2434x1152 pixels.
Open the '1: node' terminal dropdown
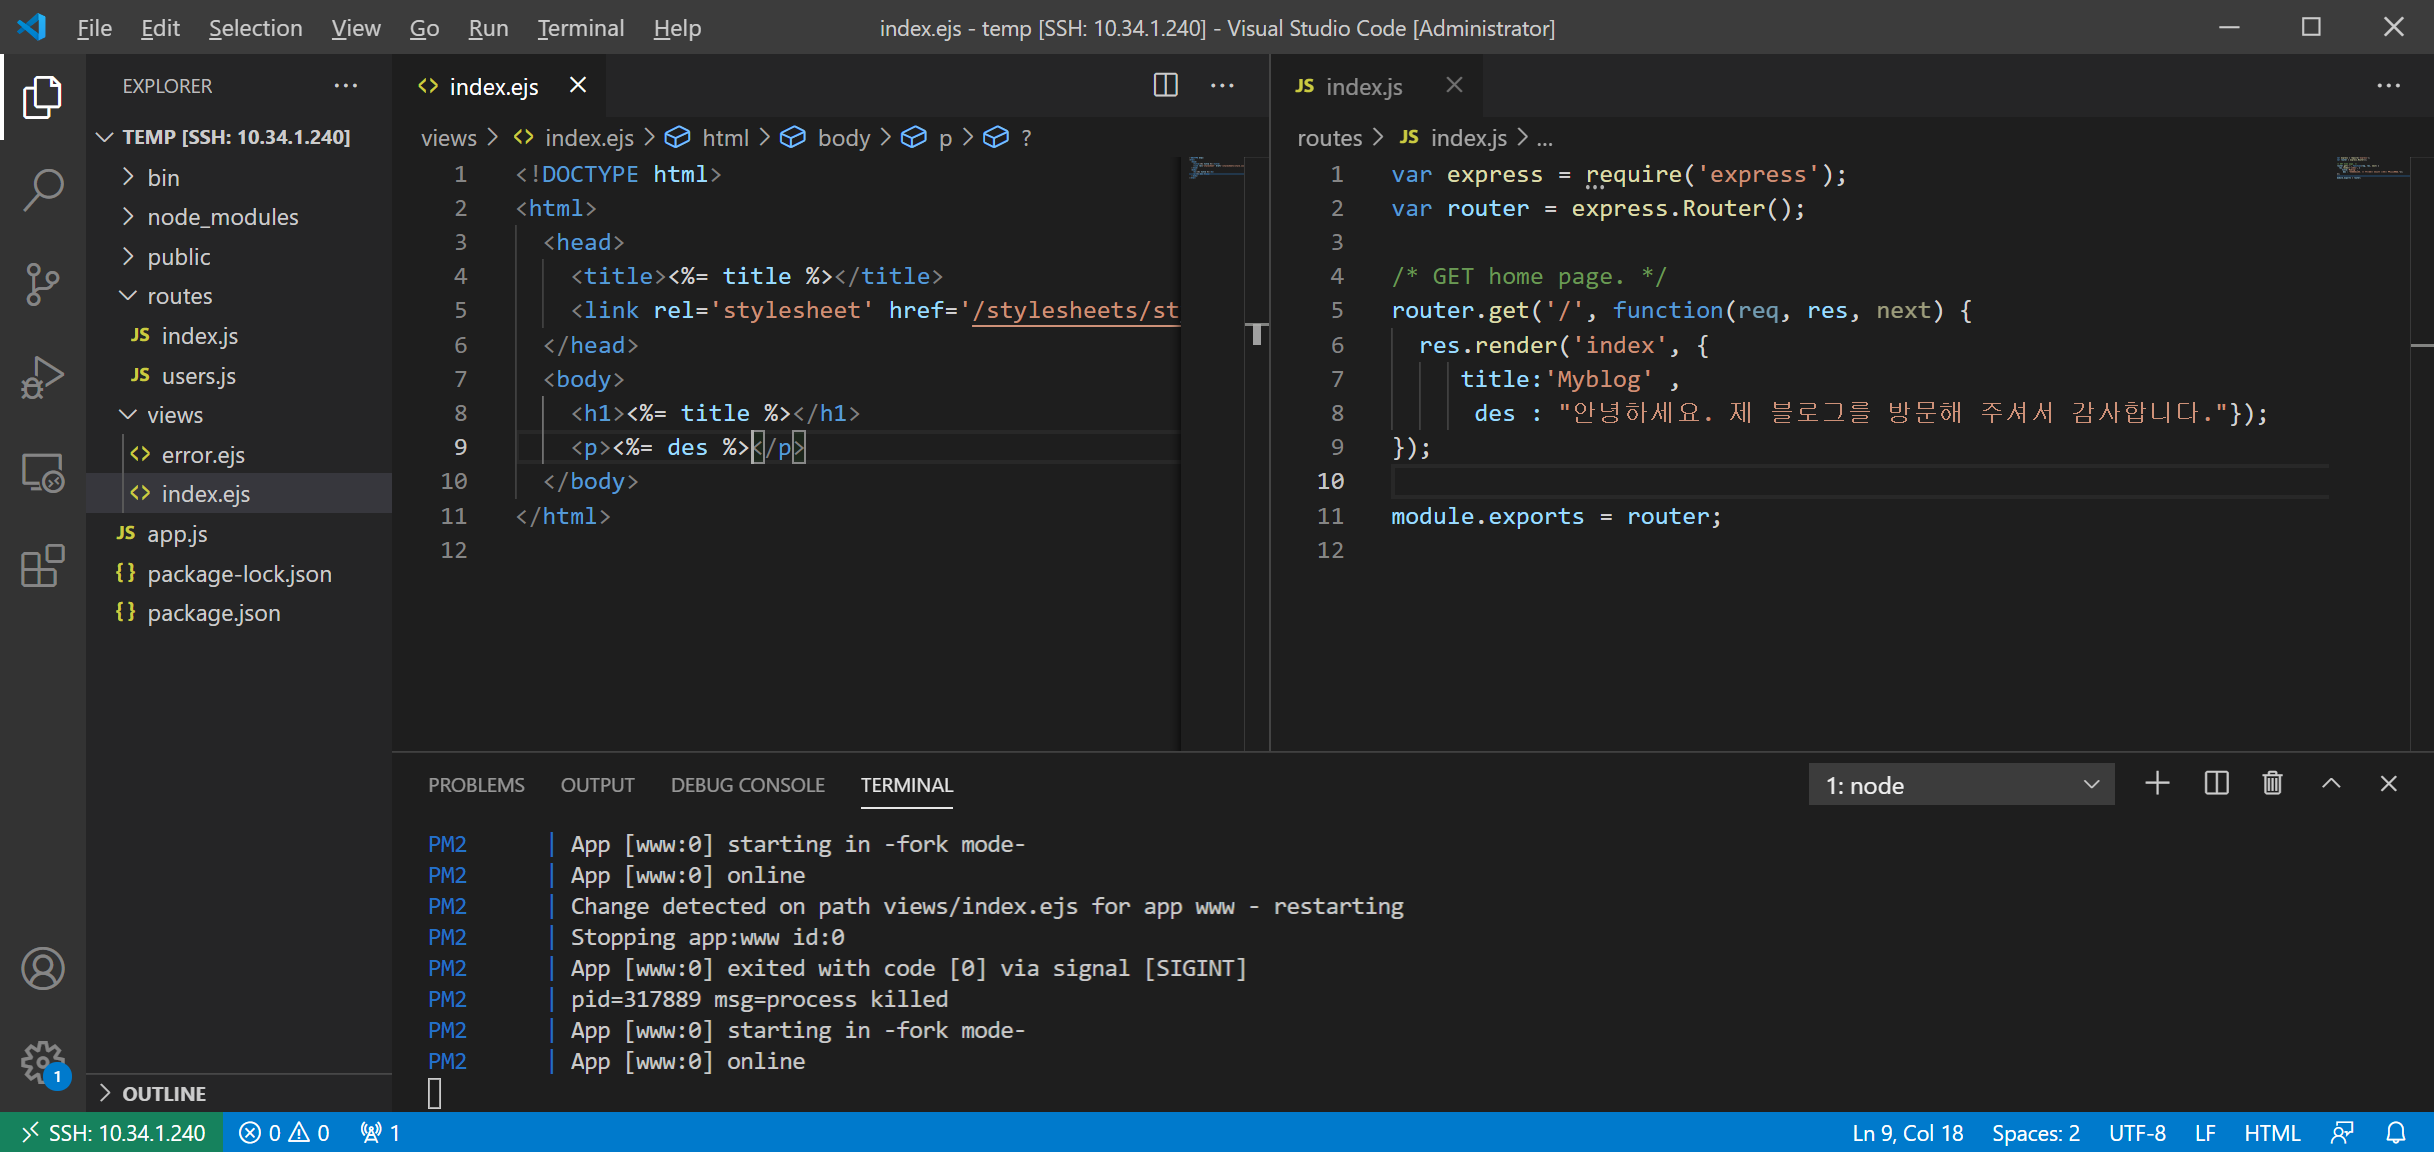coord(1961,785)
